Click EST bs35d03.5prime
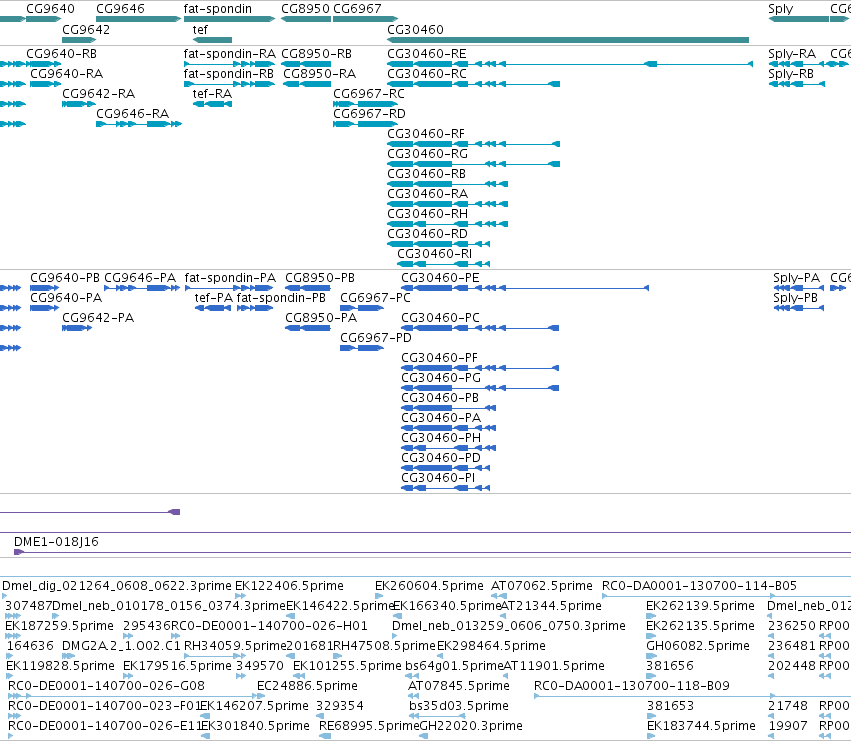 tap(459, 706)
